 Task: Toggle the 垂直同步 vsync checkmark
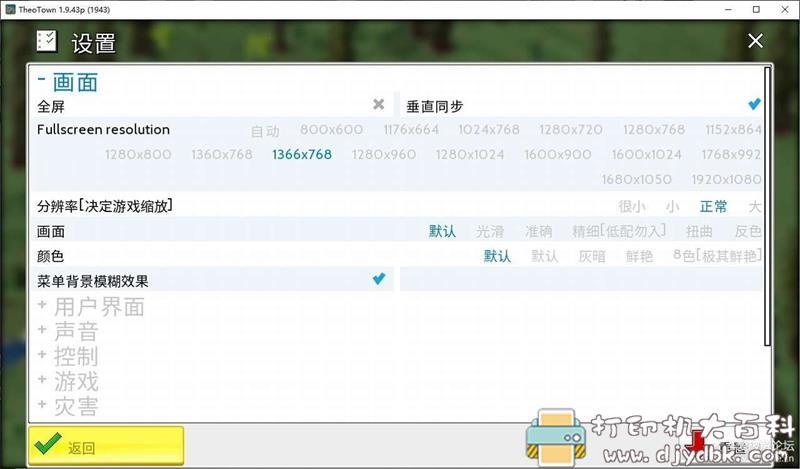(754, 104)
